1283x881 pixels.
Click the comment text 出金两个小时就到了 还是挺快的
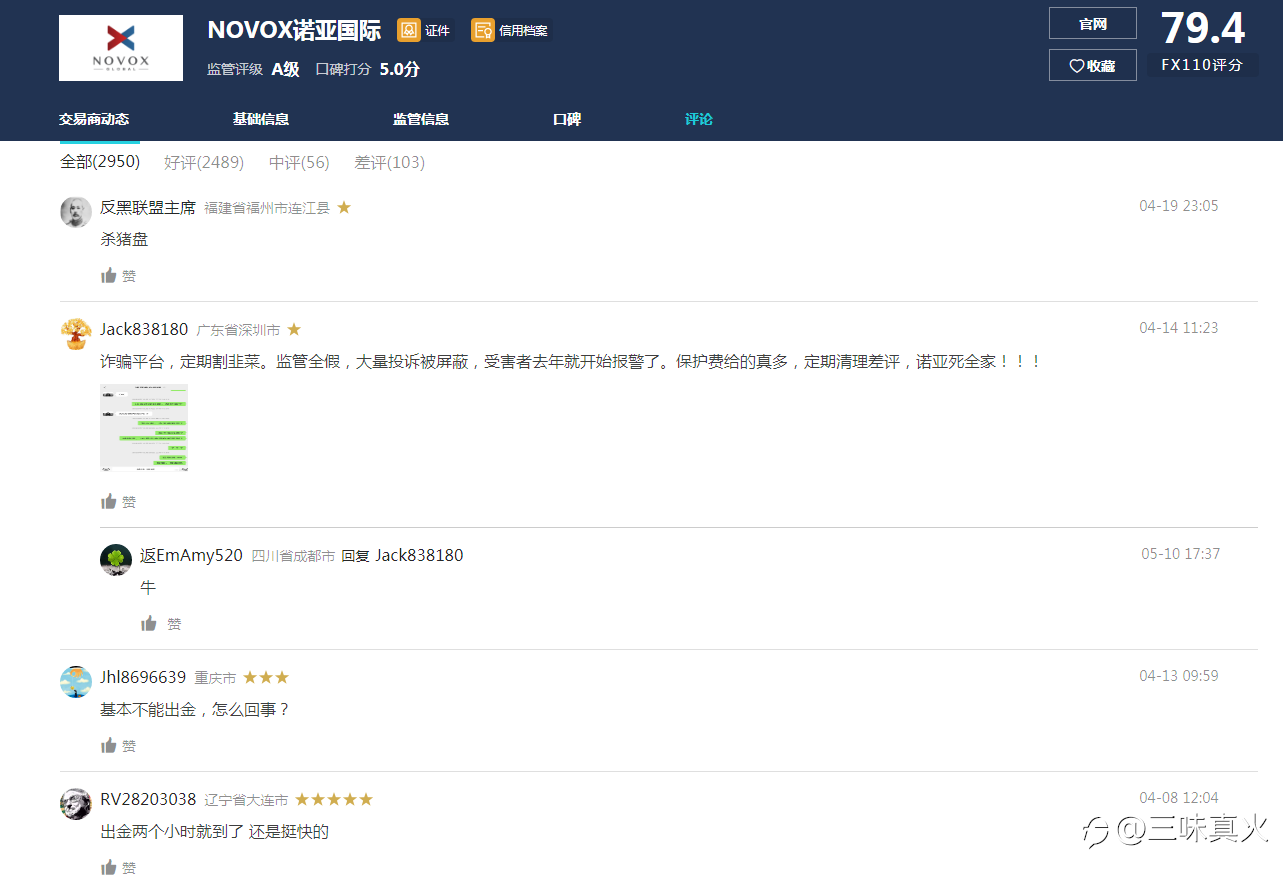click(x=214, y=832)
